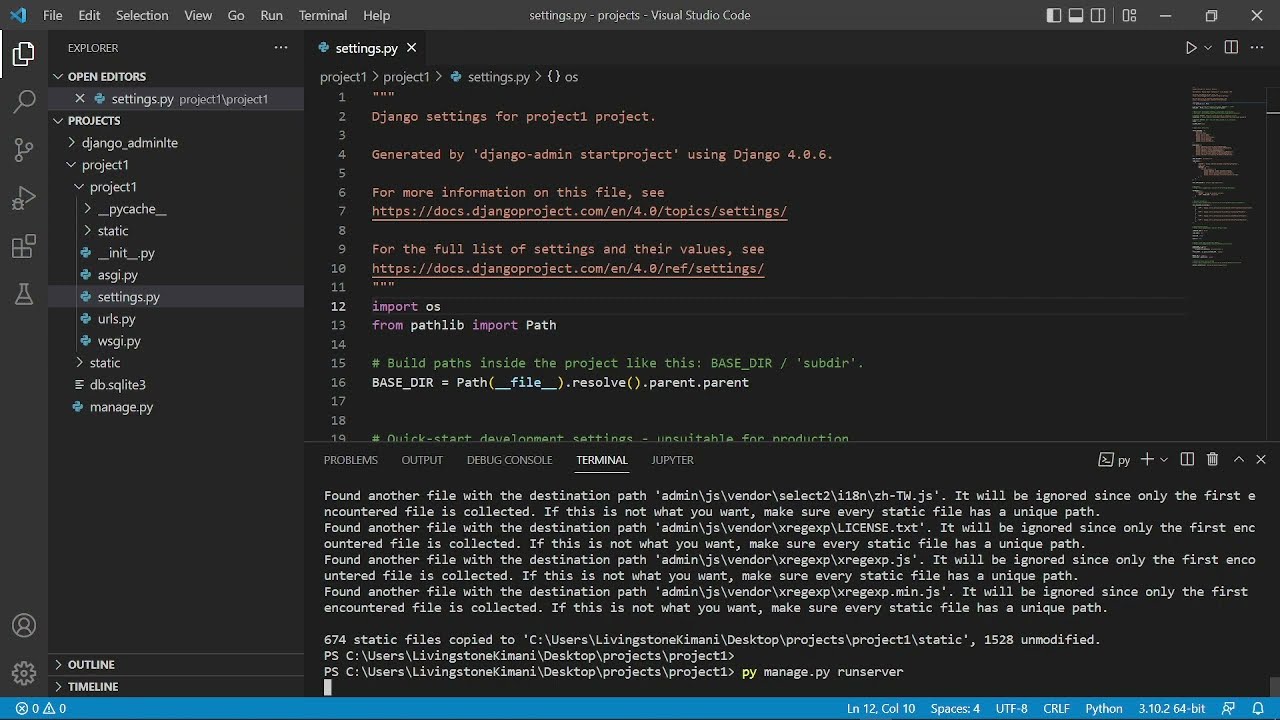Open the Source Control view
This screenshot has width=1280, height=720.
[x=24, y=150]
